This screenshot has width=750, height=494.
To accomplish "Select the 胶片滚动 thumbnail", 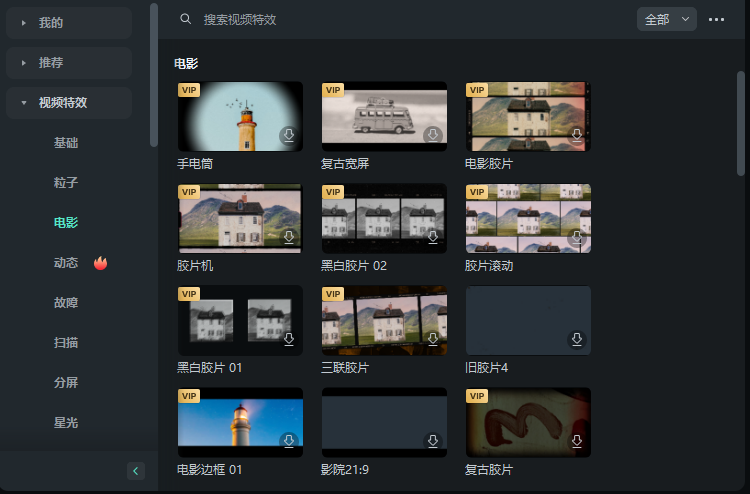I will (529, 219).
